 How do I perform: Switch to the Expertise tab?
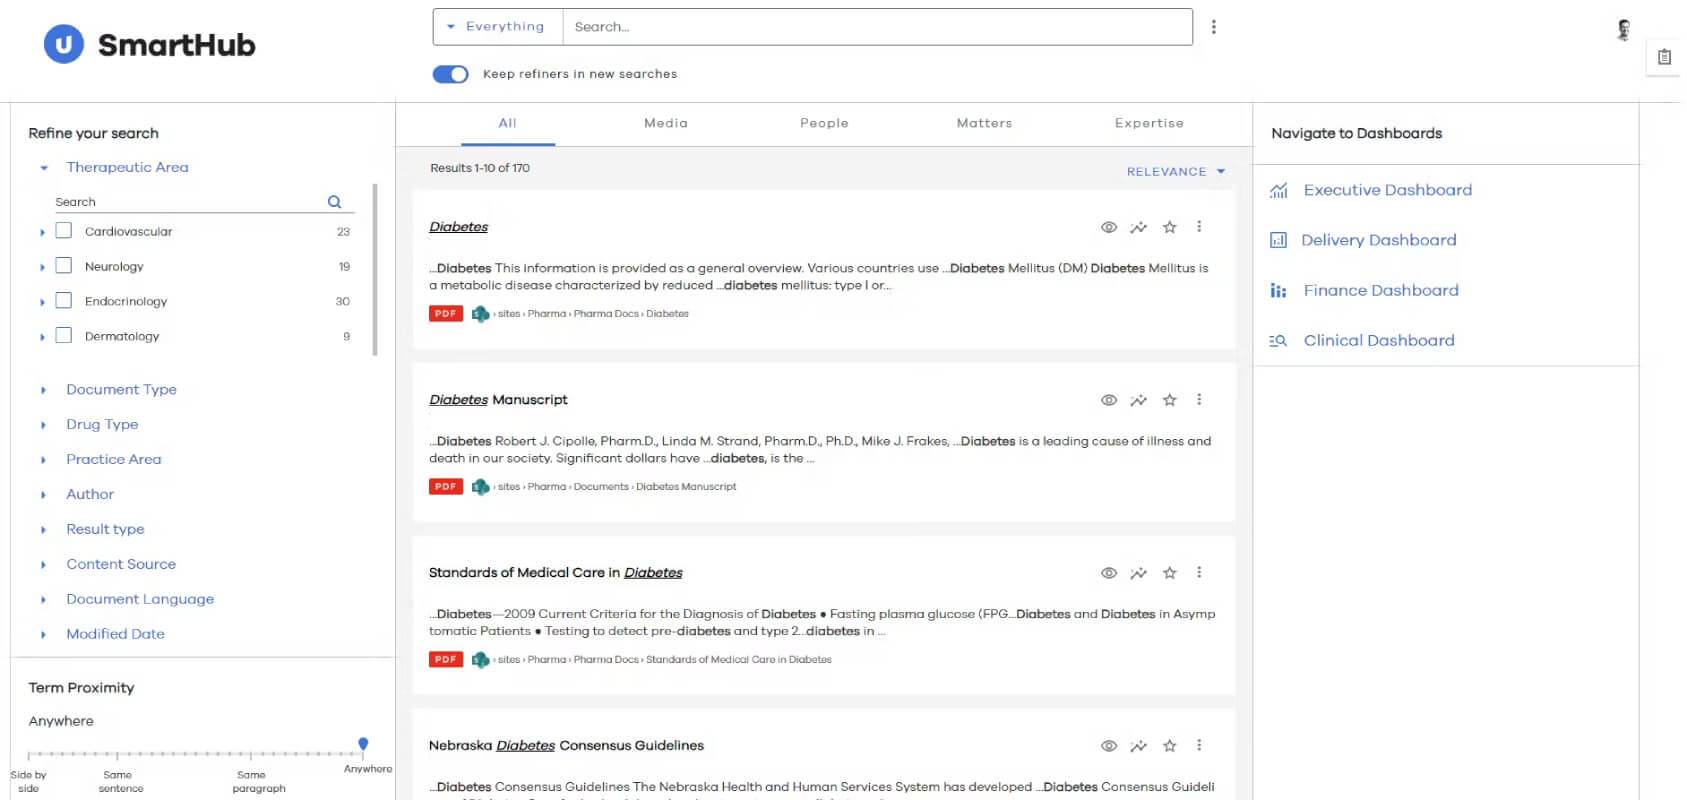point(1149,123)
